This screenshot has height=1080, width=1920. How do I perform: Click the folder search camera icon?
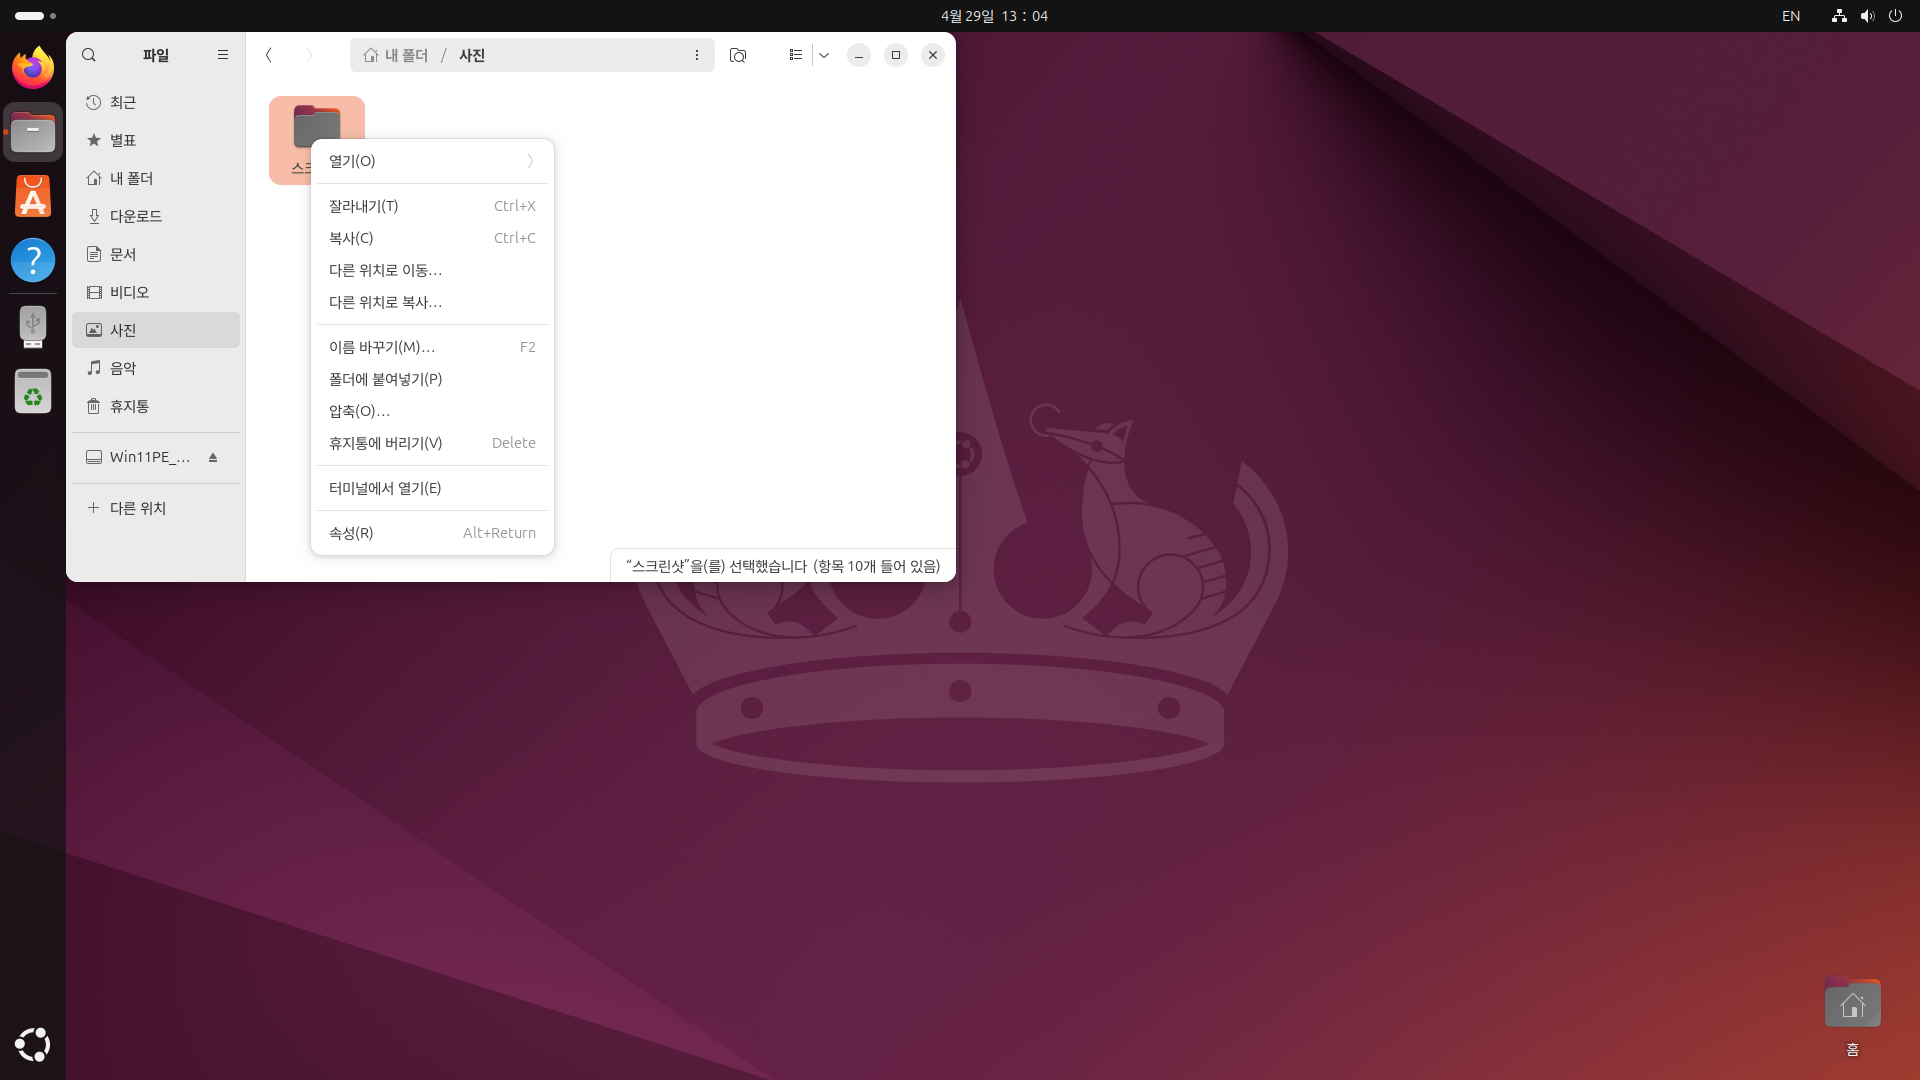[738, 55]
